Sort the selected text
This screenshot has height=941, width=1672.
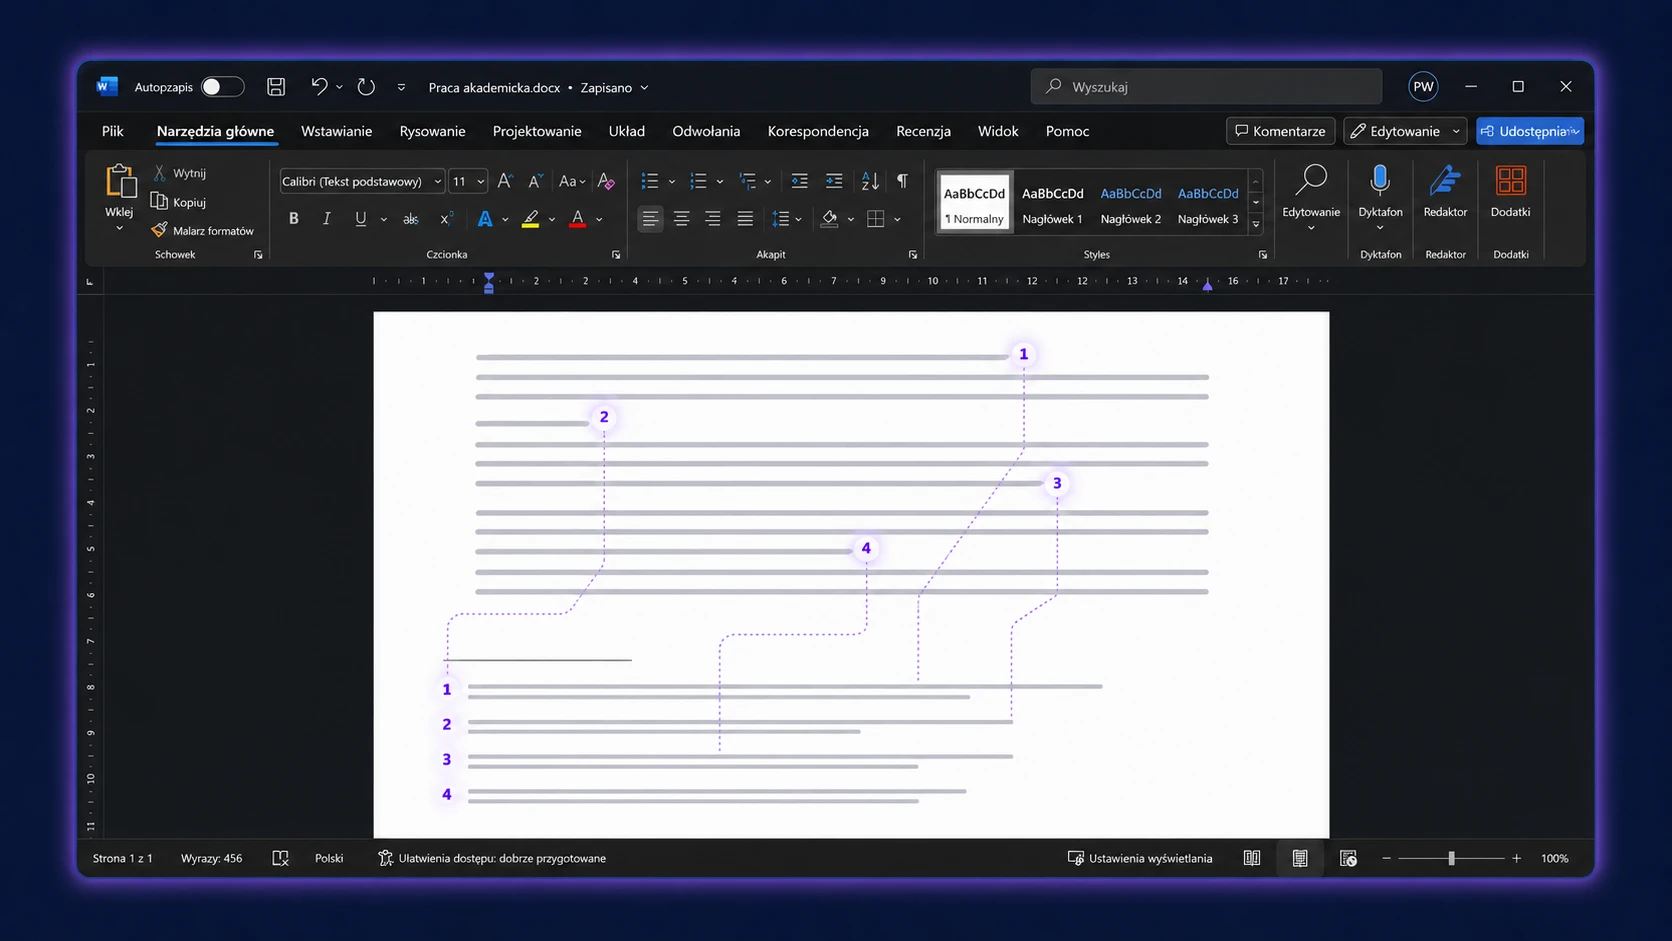870,181
